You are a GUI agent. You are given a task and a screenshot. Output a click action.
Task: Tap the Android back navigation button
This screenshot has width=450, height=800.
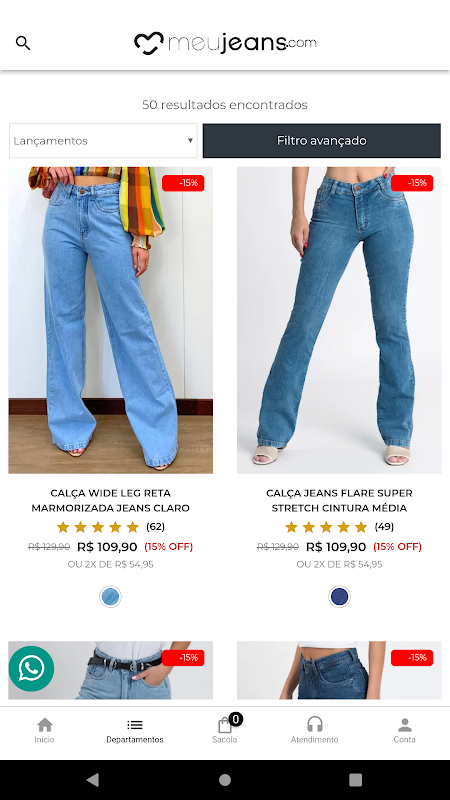pyautogui.click(x=93, y=779)
